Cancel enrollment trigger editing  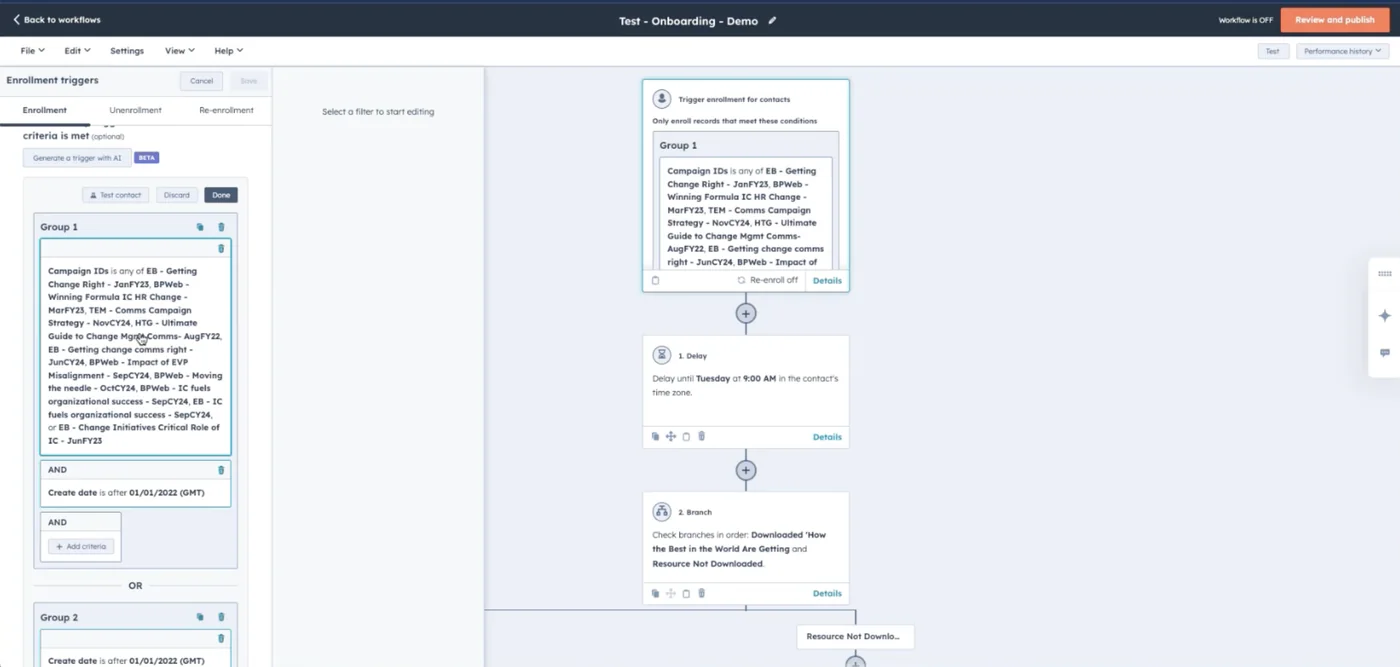click(x=202, y=81)
